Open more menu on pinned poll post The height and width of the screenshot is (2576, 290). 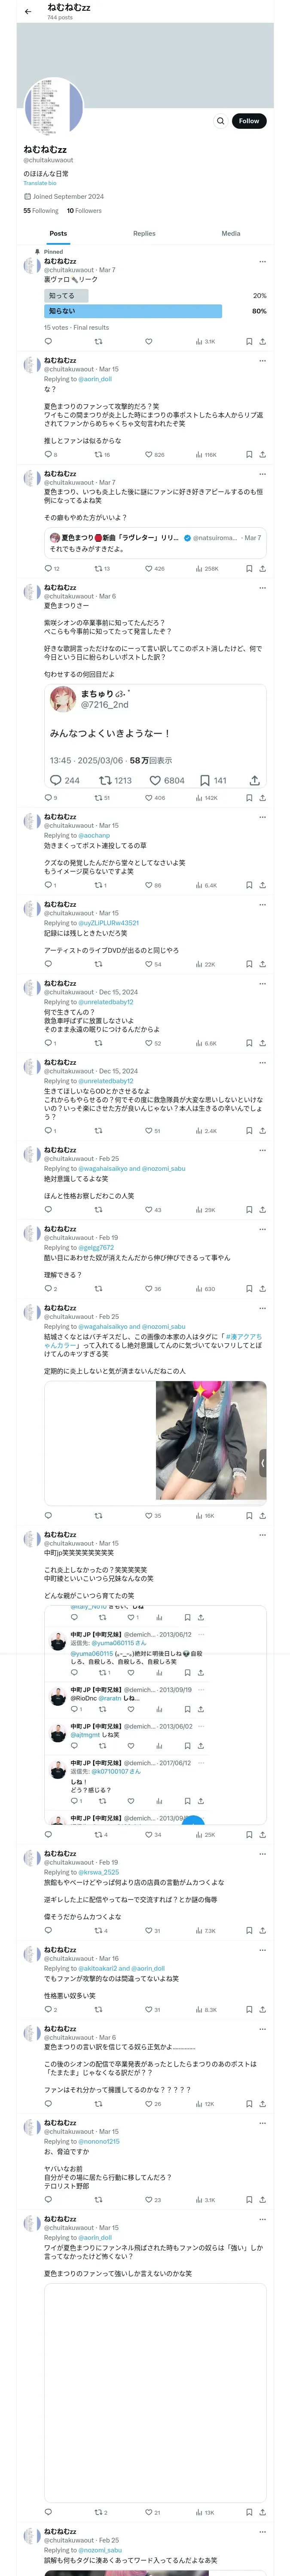pos(262,261)
